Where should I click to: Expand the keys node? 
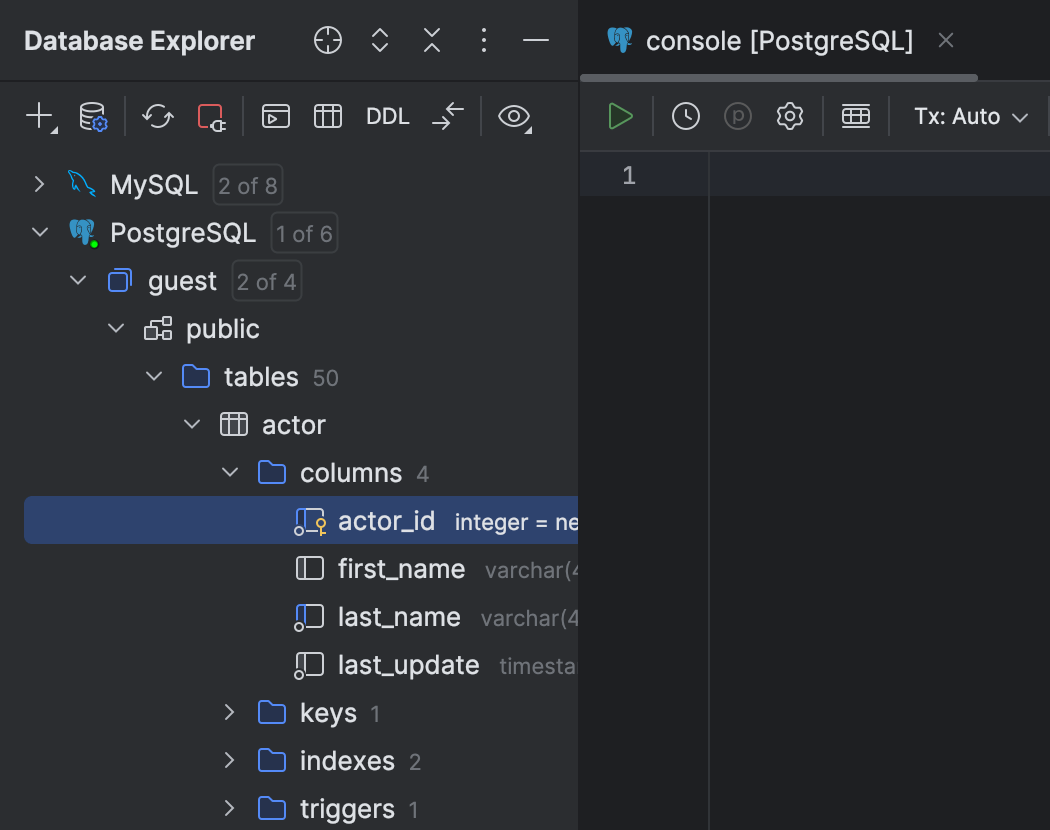pyautogui.click(x=229, y=713)
